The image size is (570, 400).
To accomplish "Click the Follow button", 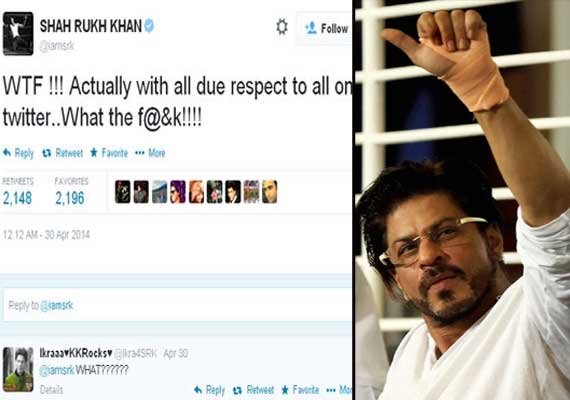I will tap(324, 28).
